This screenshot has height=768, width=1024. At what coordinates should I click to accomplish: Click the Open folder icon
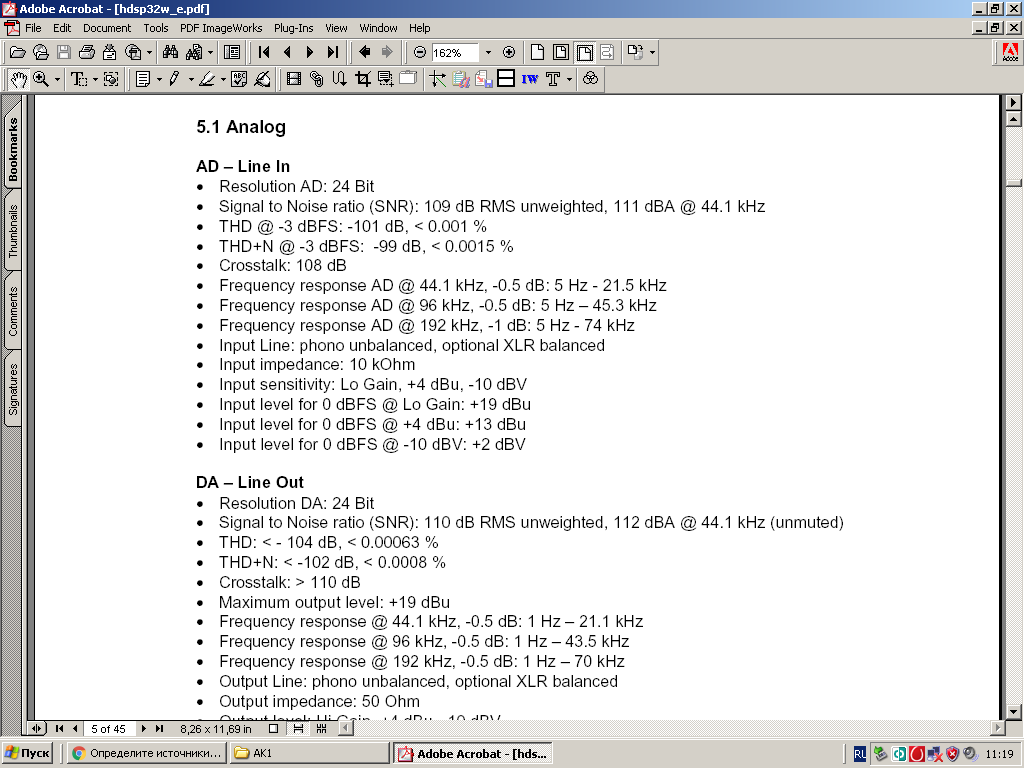pos(17,52)
